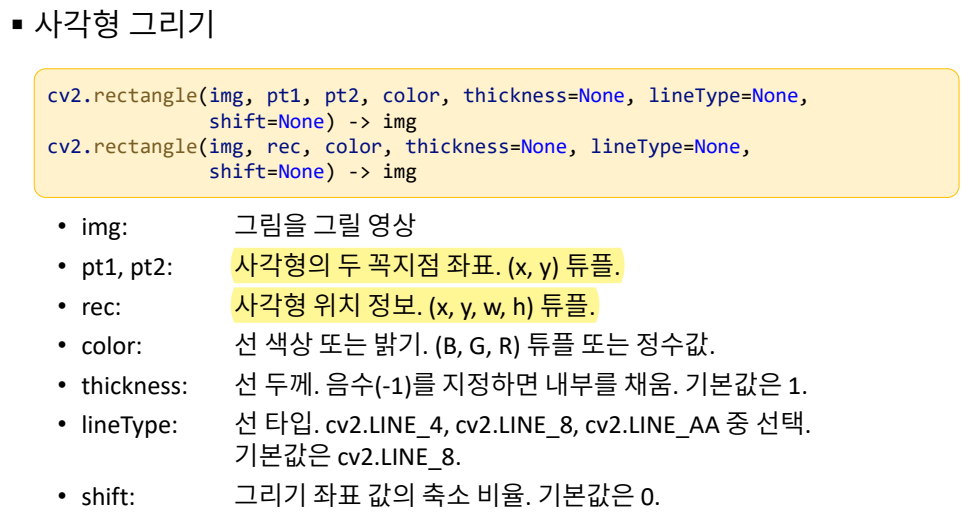972x517 pixels.
Task: Click the description starting '선 색상 또는 밝기'
Action: click(x=475, y=345)
